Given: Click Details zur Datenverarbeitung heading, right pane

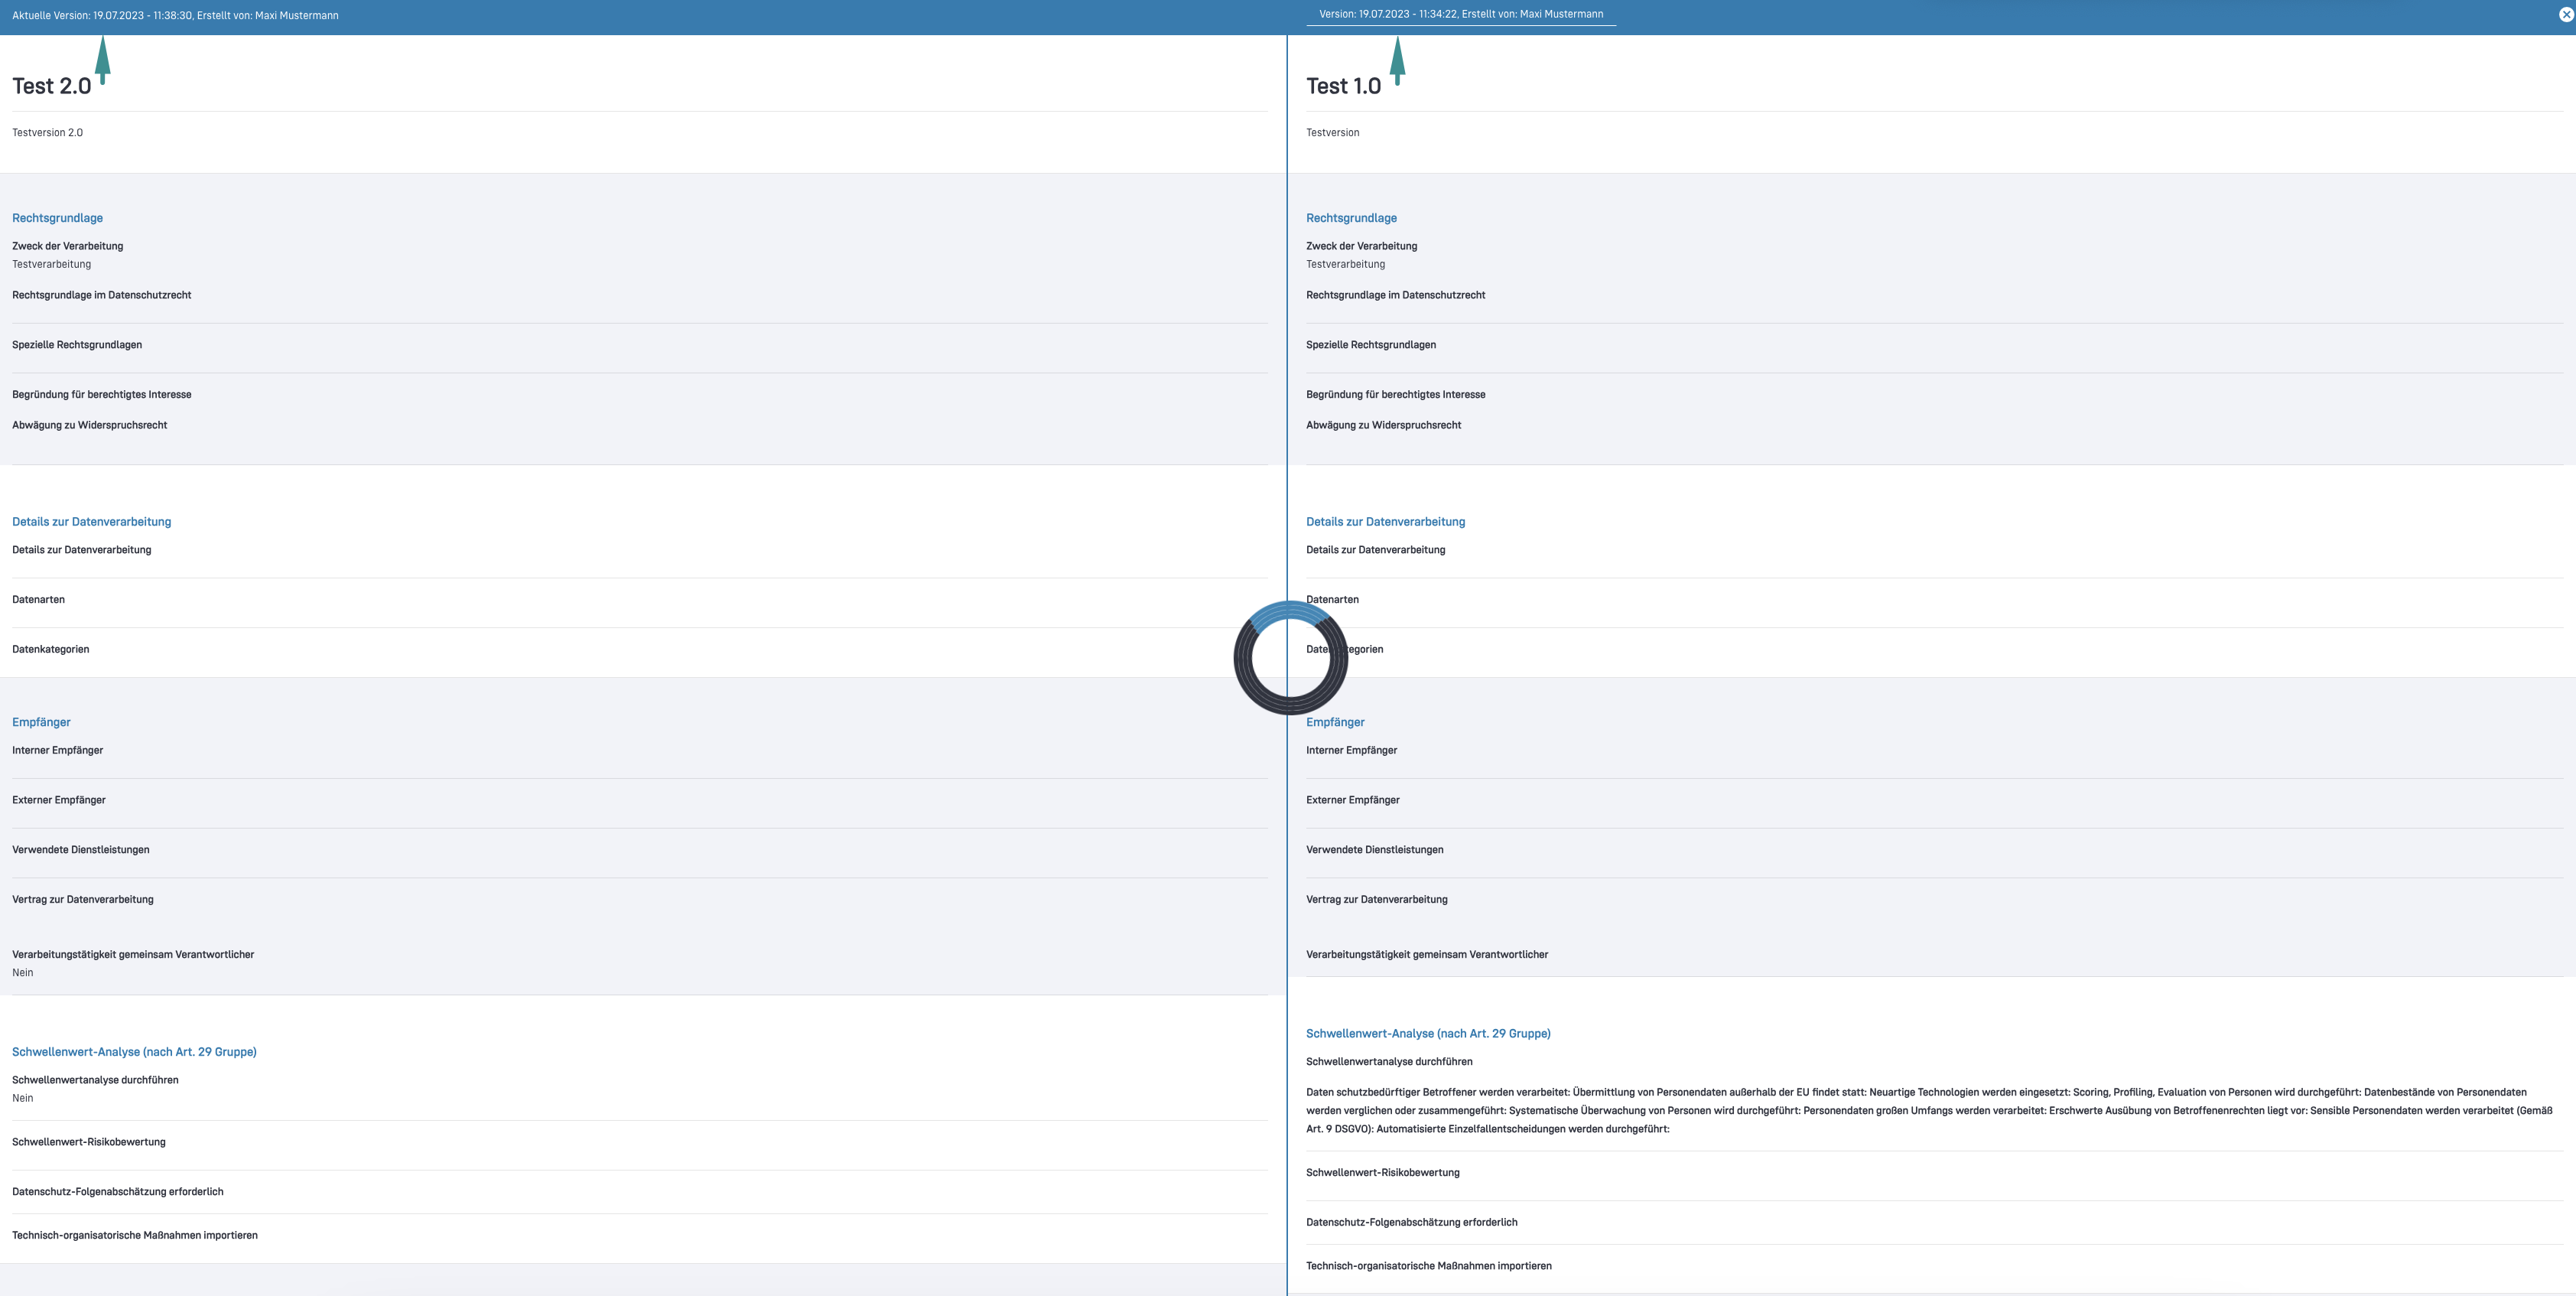Looking at the screenshot, I should [x=1385, y=522].
